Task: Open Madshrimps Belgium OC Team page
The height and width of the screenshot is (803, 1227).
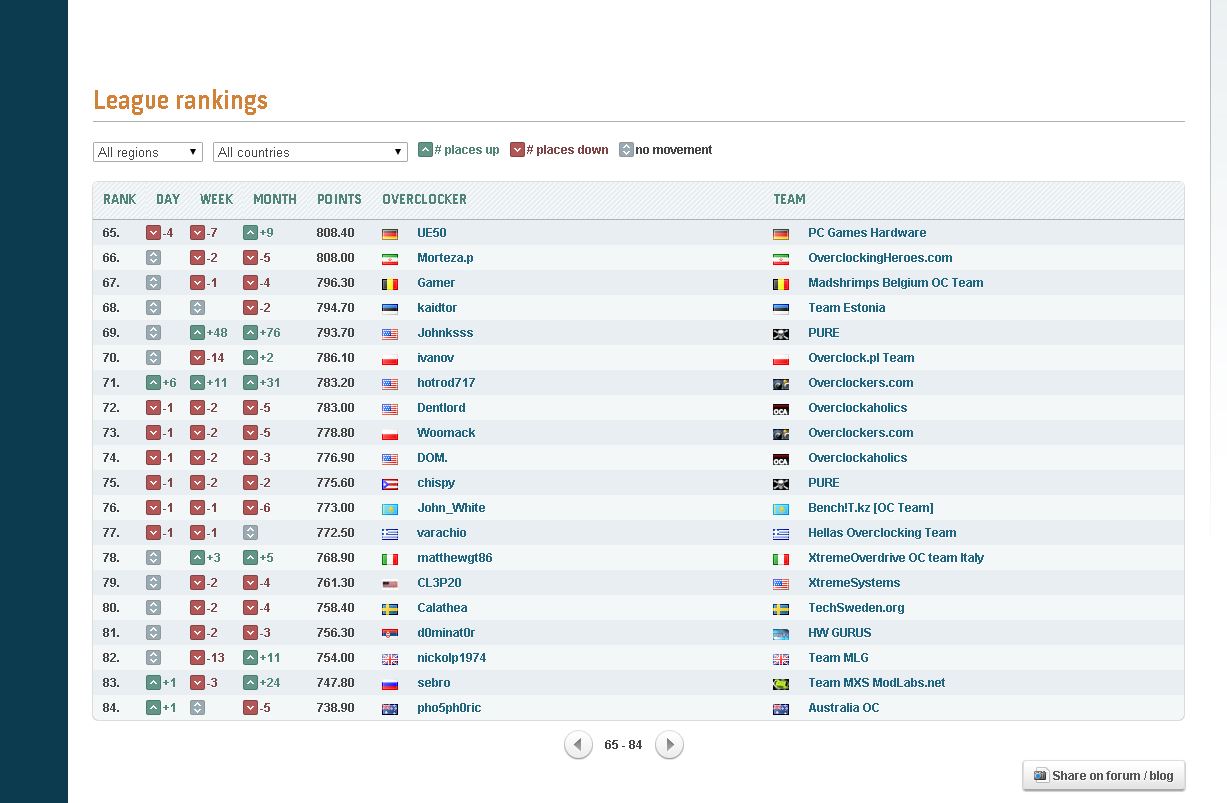Action: click(x=896, y=282)
